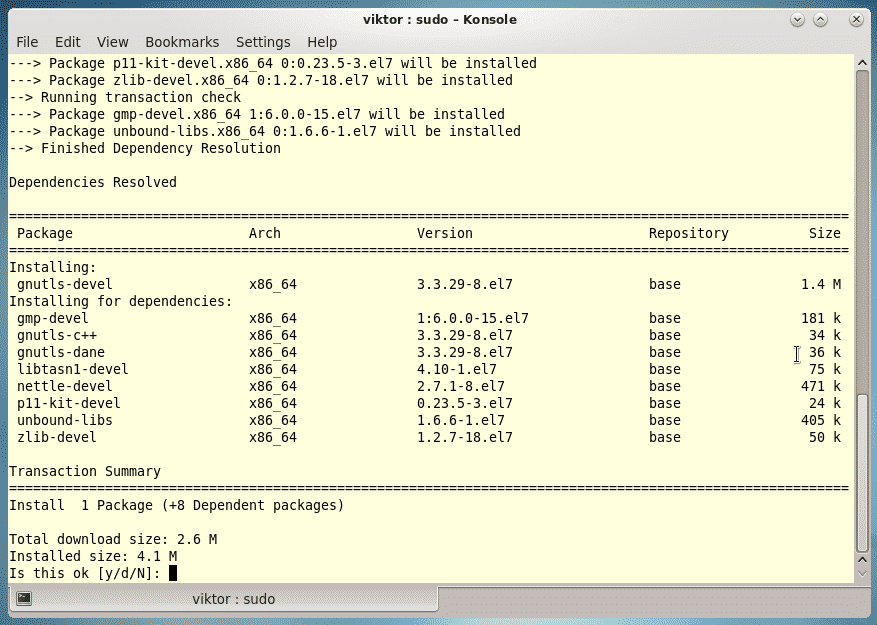Click the 'Repository' column header

tap(689, 233)
